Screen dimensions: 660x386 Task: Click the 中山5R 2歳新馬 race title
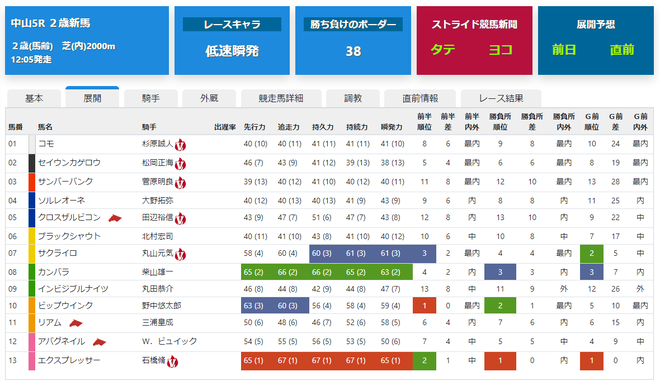(51, 23)
